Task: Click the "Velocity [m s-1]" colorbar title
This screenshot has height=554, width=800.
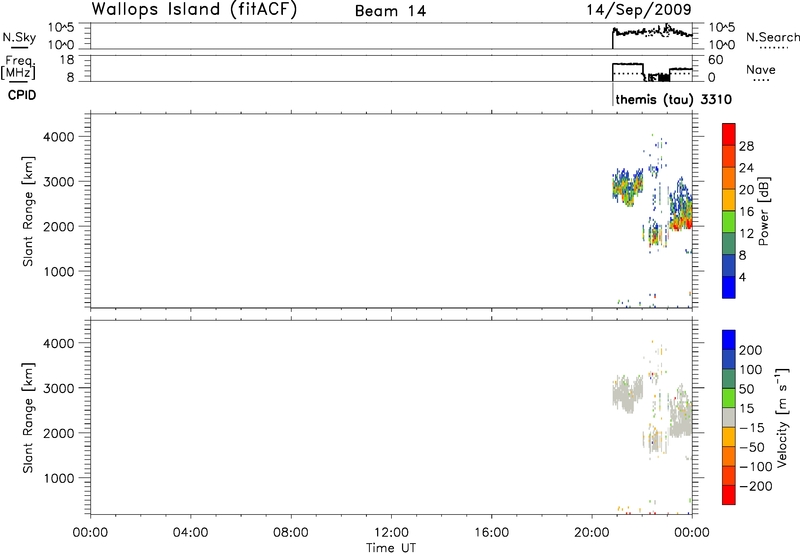Action: pyautogui.click(x=782, y=417)
